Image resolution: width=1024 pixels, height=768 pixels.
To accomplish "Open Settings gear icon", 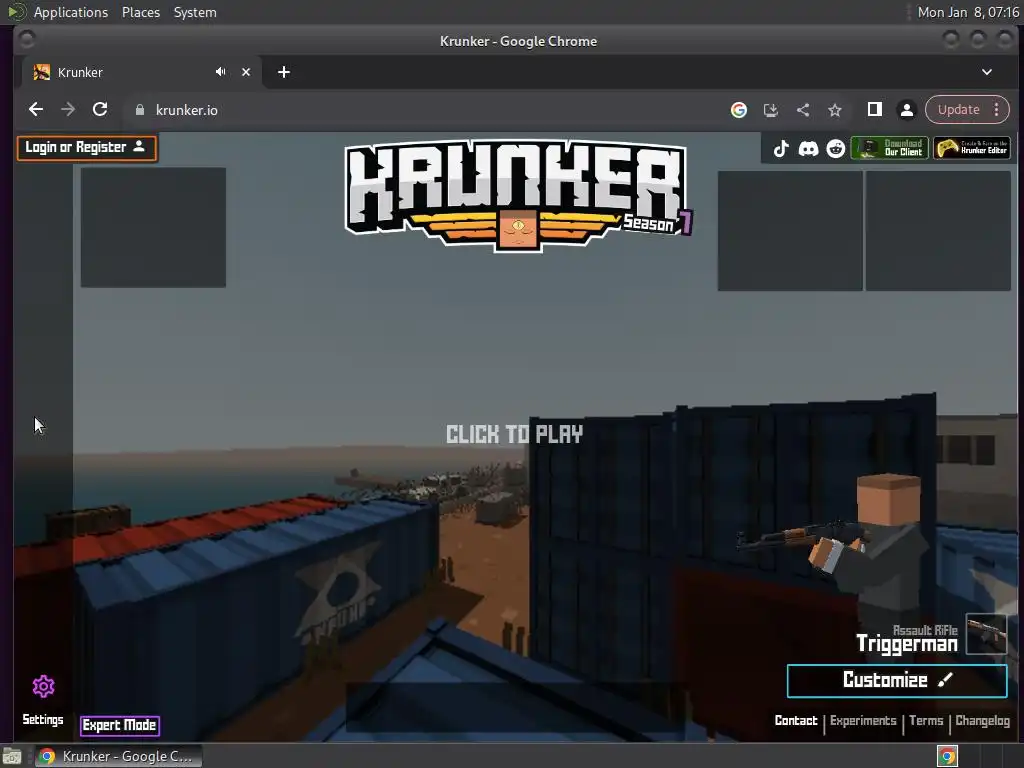I will tap(44, 686).
